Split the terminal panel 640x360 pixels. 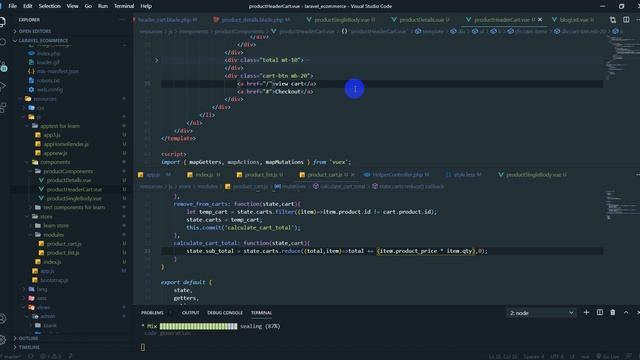(x=600, y=313)
